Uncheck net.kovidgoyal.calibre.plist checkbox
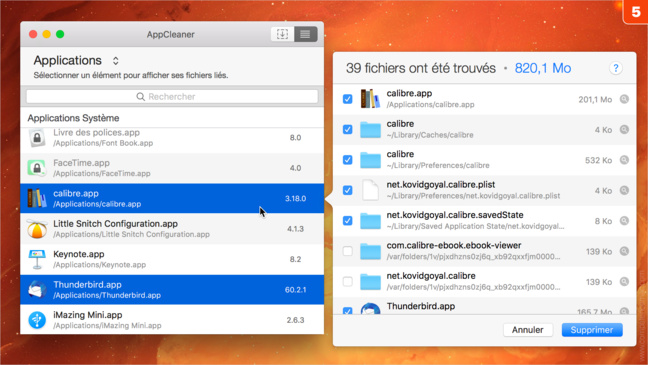The image size is (648, 365). [348, 190]
